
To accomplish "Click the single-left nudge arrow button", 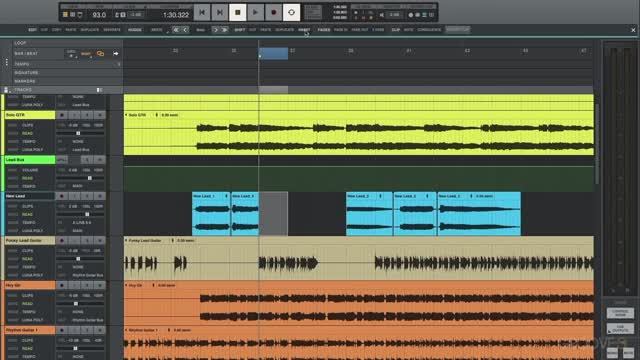I will click(x=185, y=30).
